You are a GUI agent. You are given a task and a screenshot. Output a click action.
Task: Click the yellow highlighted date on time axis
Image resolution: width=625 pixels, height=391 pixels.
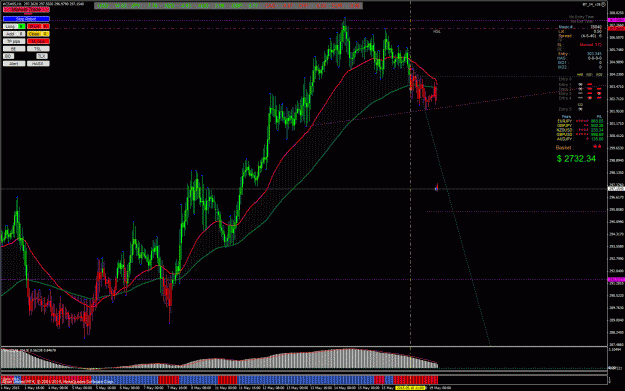410,388
